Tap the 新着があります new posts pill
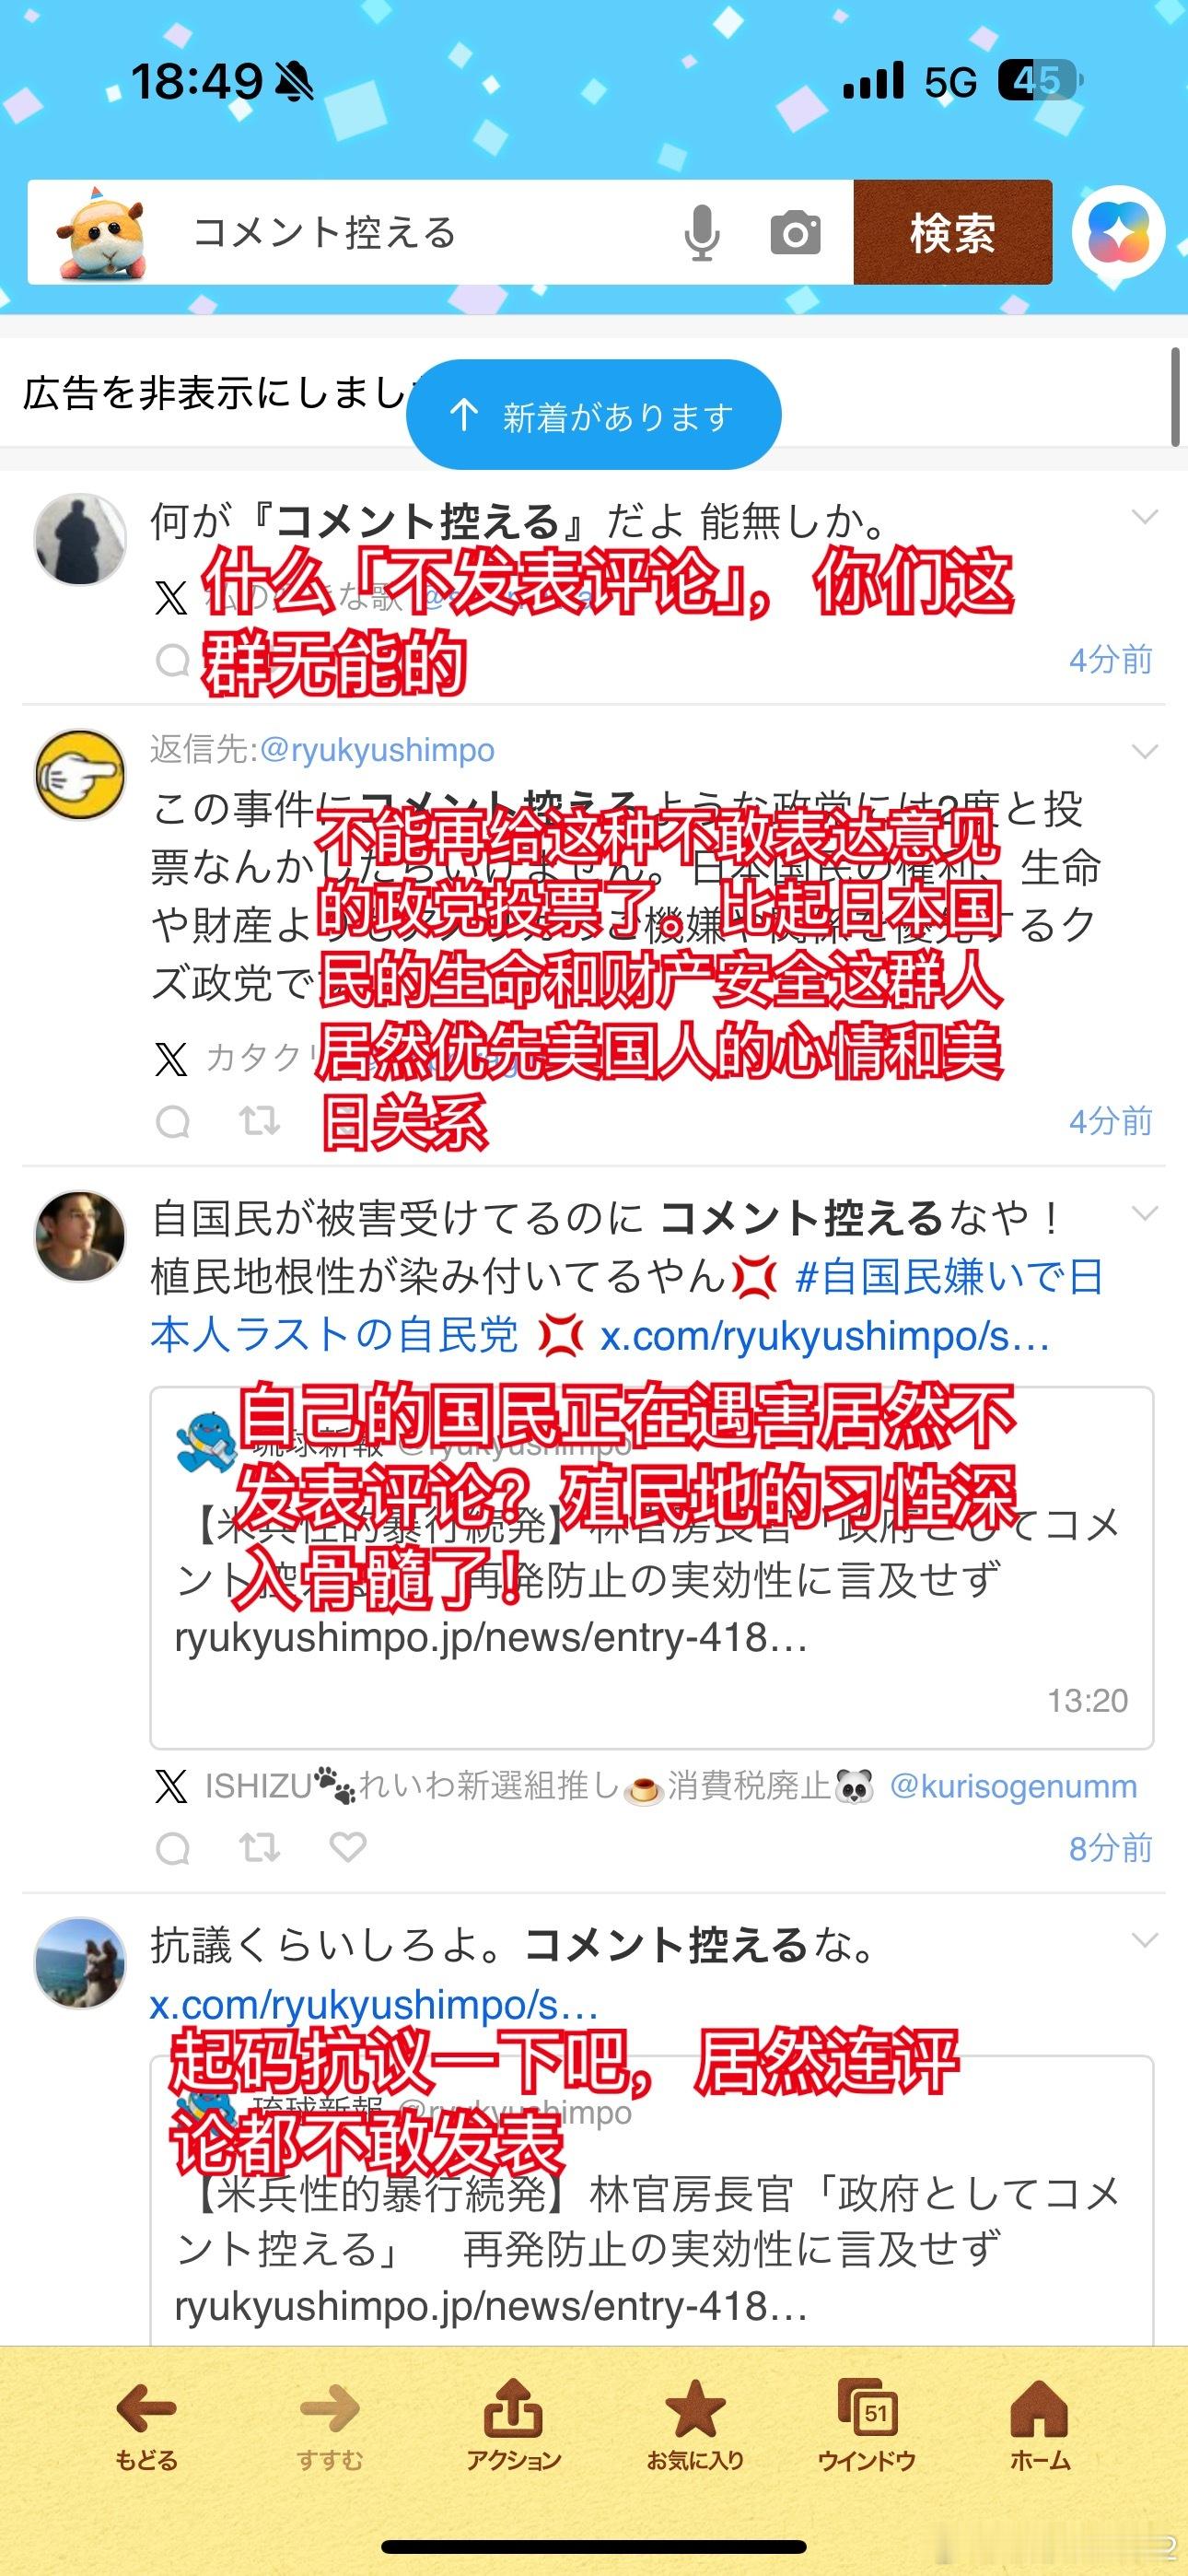The height and width of the screenshot is (2576, 1188). coord(593,414)
